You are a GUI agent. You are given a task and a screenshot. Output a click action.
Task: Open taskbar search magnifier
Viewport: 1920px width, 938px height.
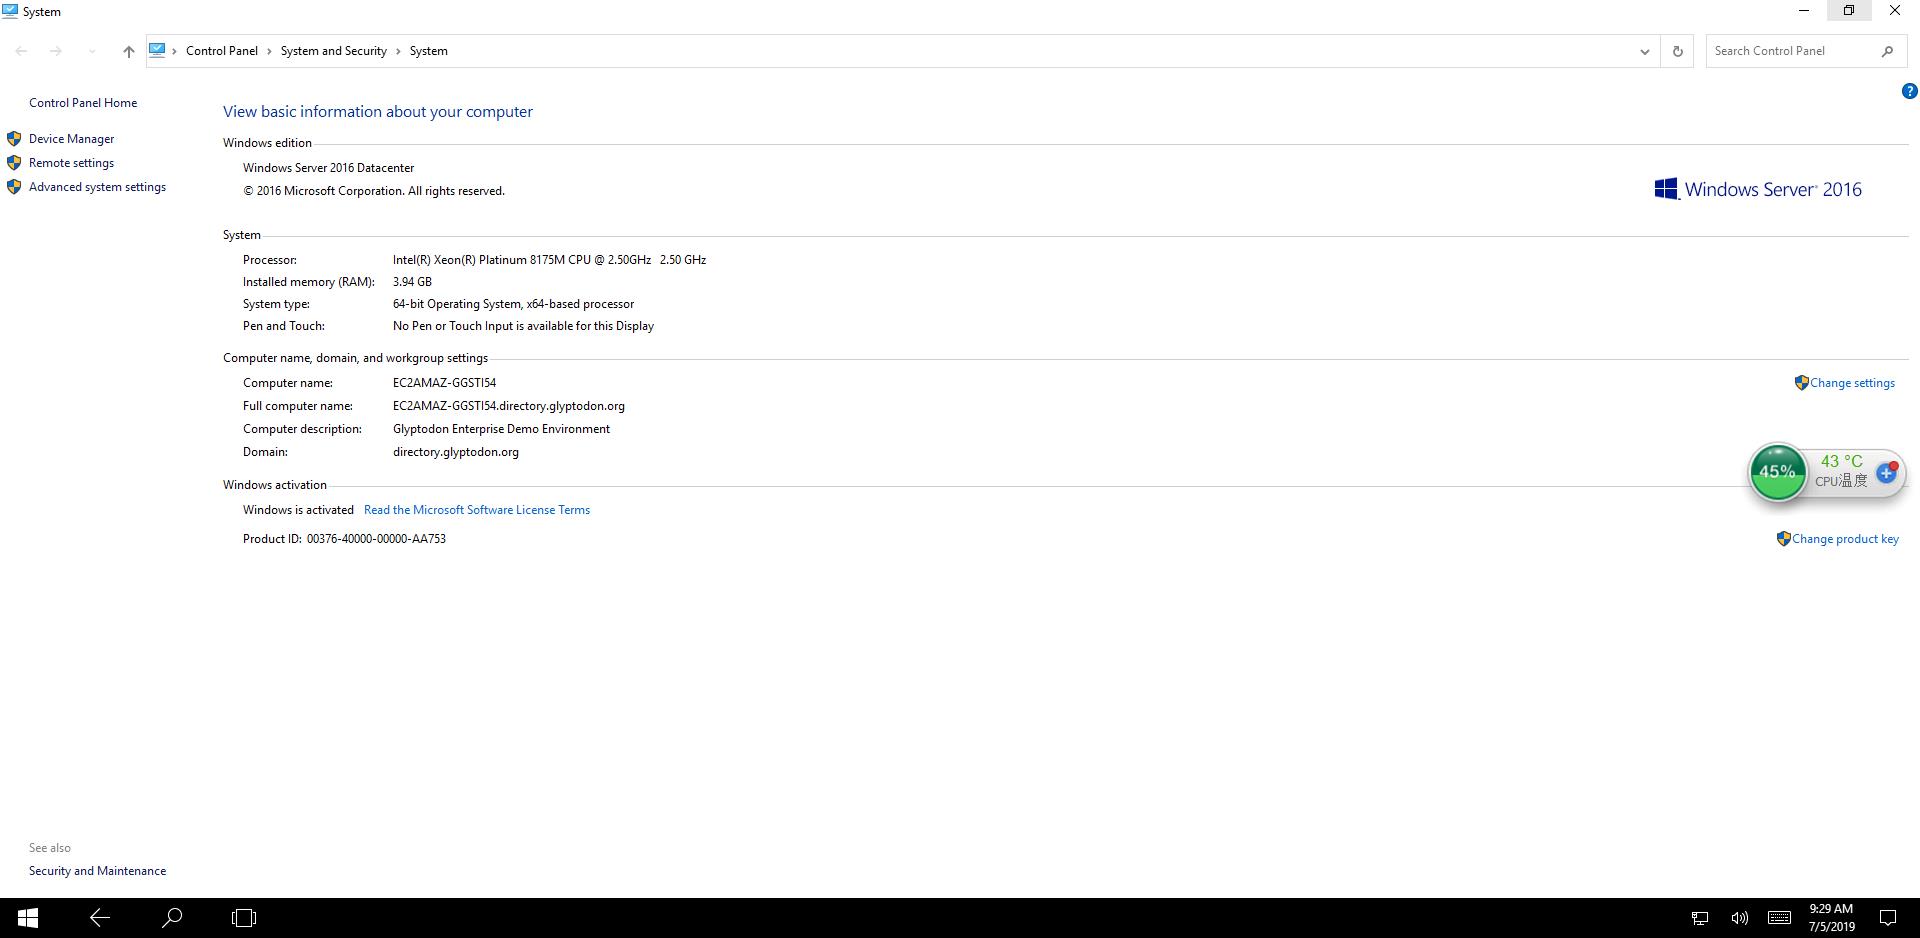point(172,918)
